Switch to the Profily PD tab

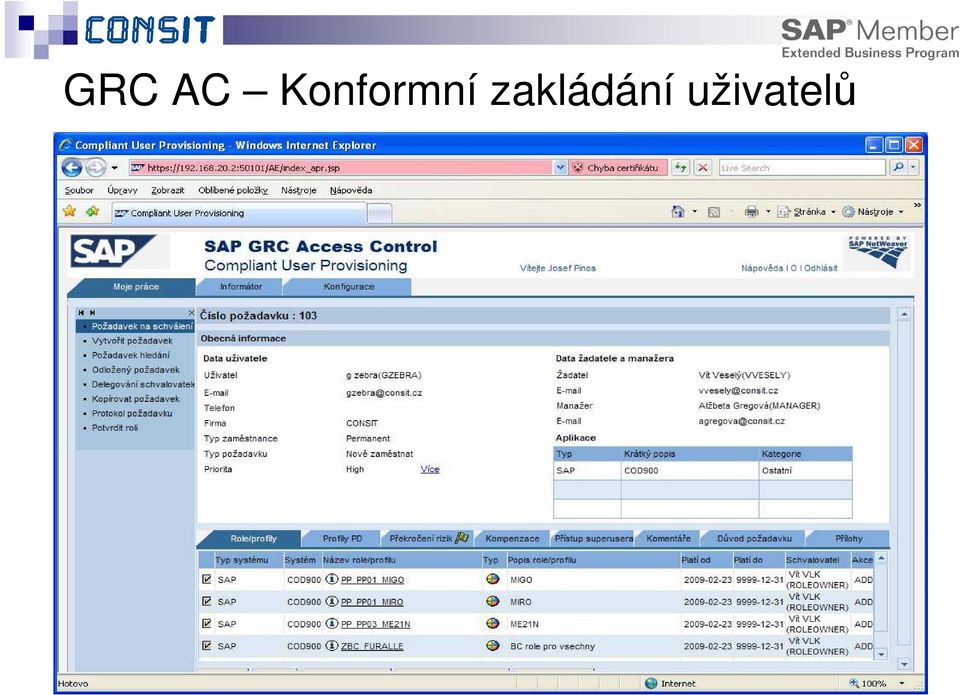click(x=342, y=538)
